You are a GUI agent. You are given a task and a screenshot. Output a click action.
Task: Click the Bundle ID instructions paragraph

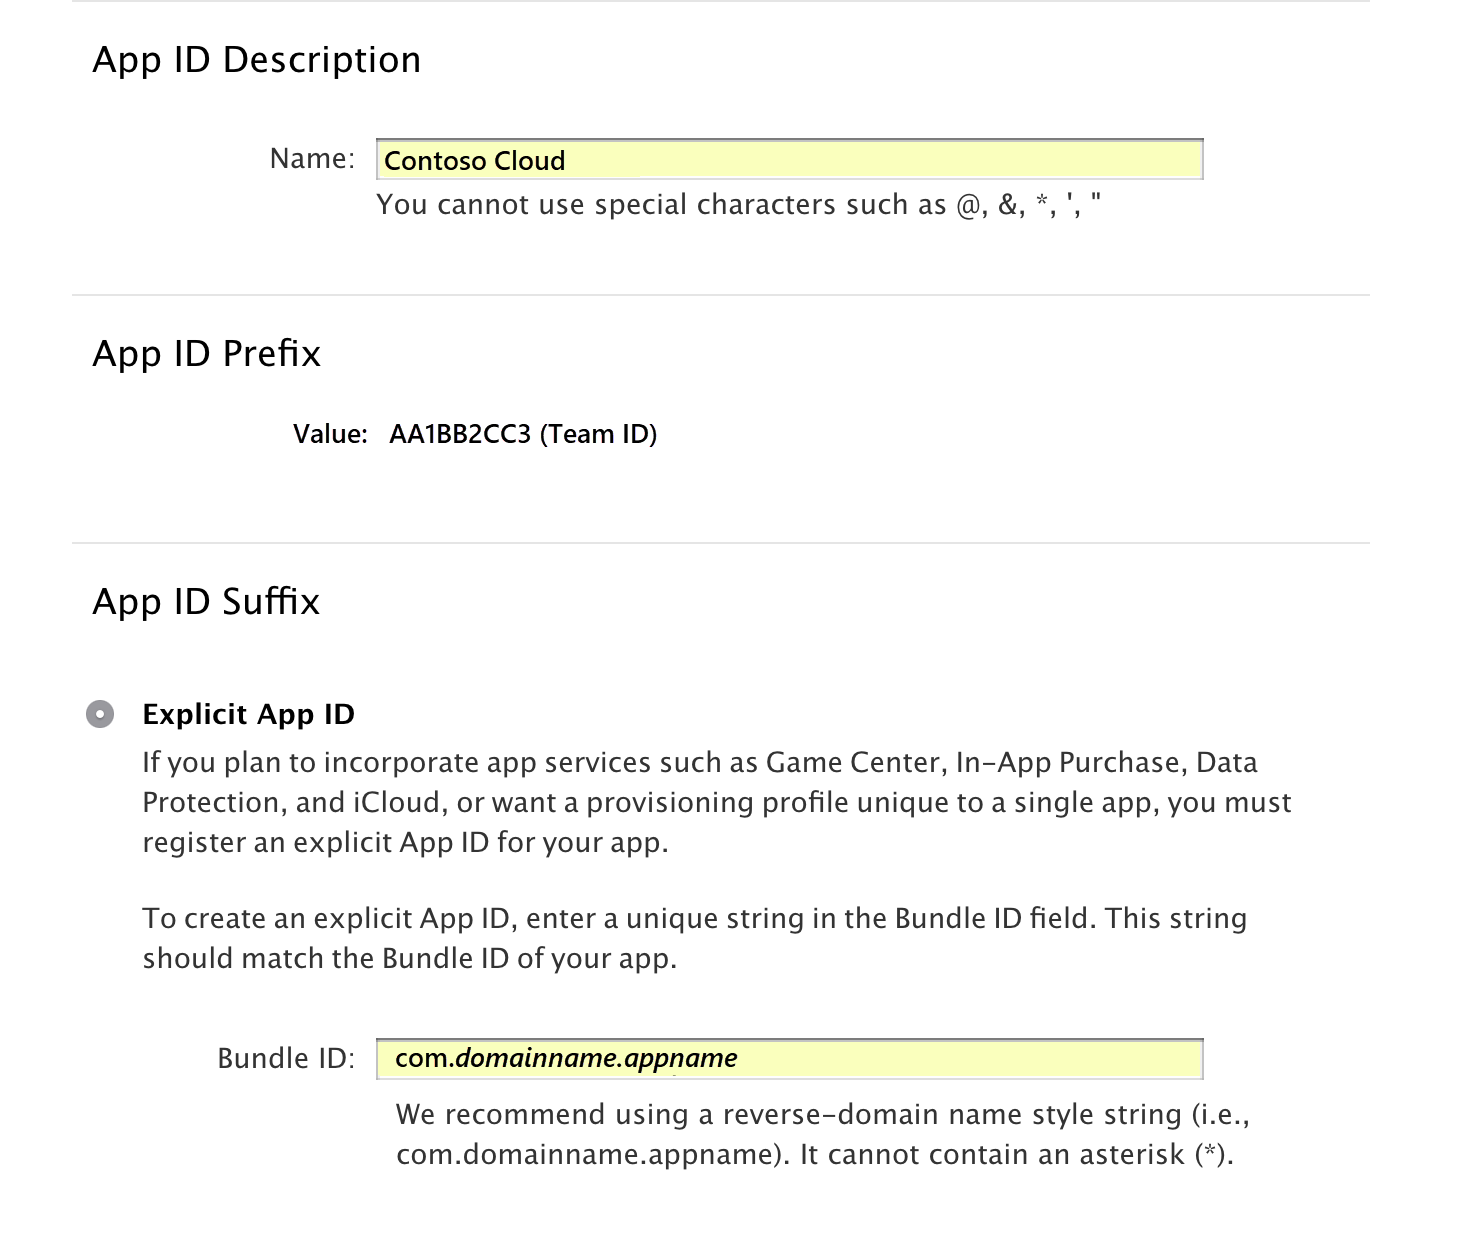695,937
